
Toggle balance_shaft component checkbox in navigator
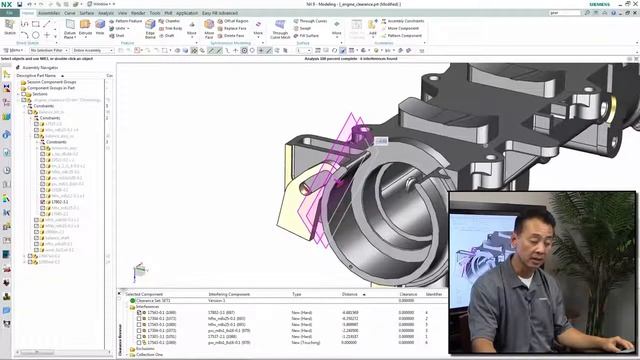click(x=36, y=238)
